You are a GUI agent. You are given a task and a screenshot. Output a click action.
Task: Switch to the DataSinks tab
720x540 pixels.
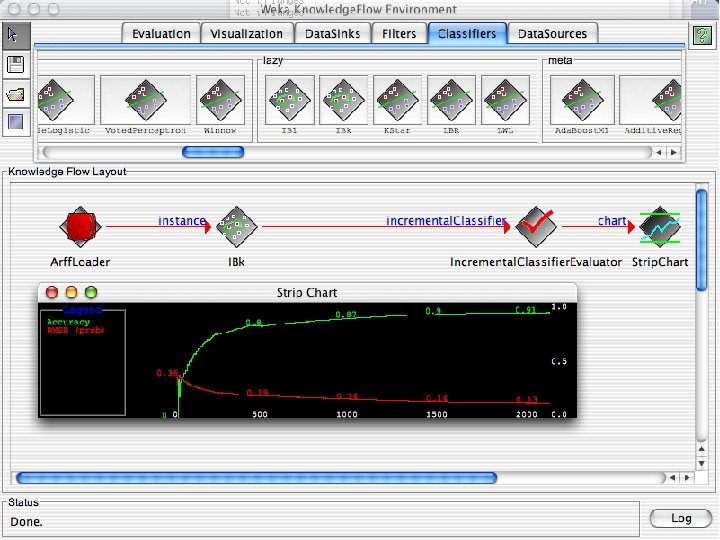click(x=332, y=34)
